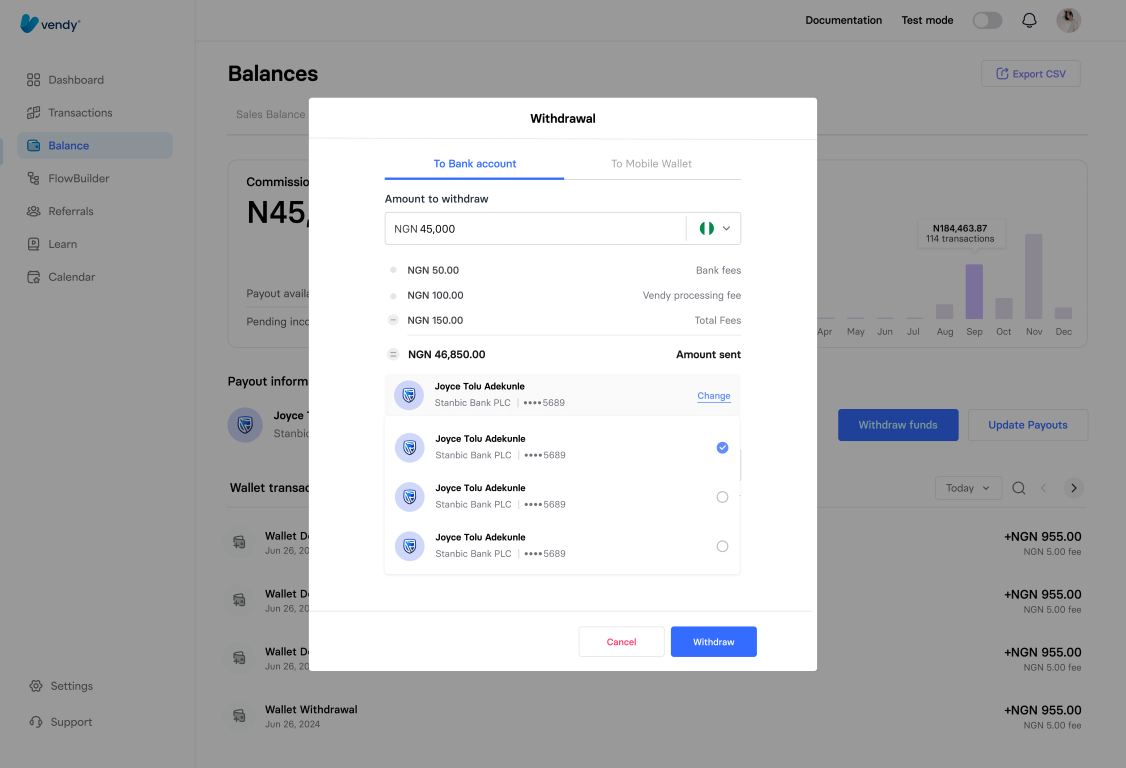Open the Calendar sidebar item
This screenshot has height=768, width=1126.
coord(61,277)
